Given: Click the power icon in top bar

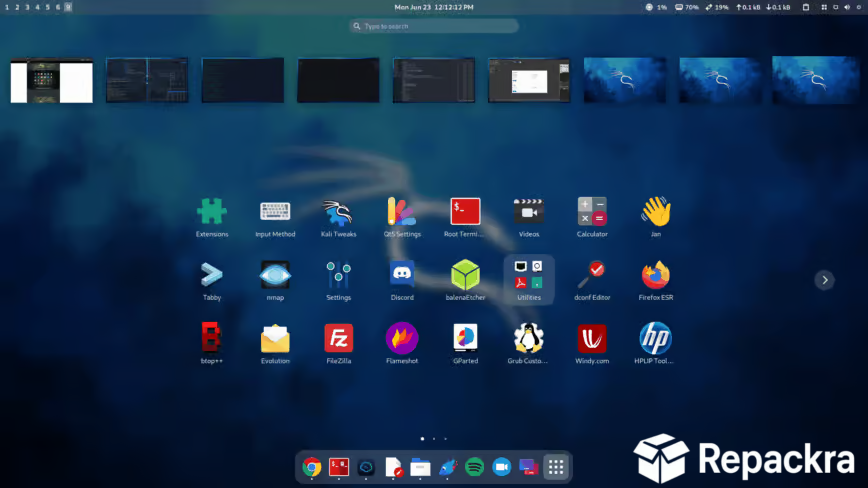Looking at the screenshot, I should tap(859, 7).
